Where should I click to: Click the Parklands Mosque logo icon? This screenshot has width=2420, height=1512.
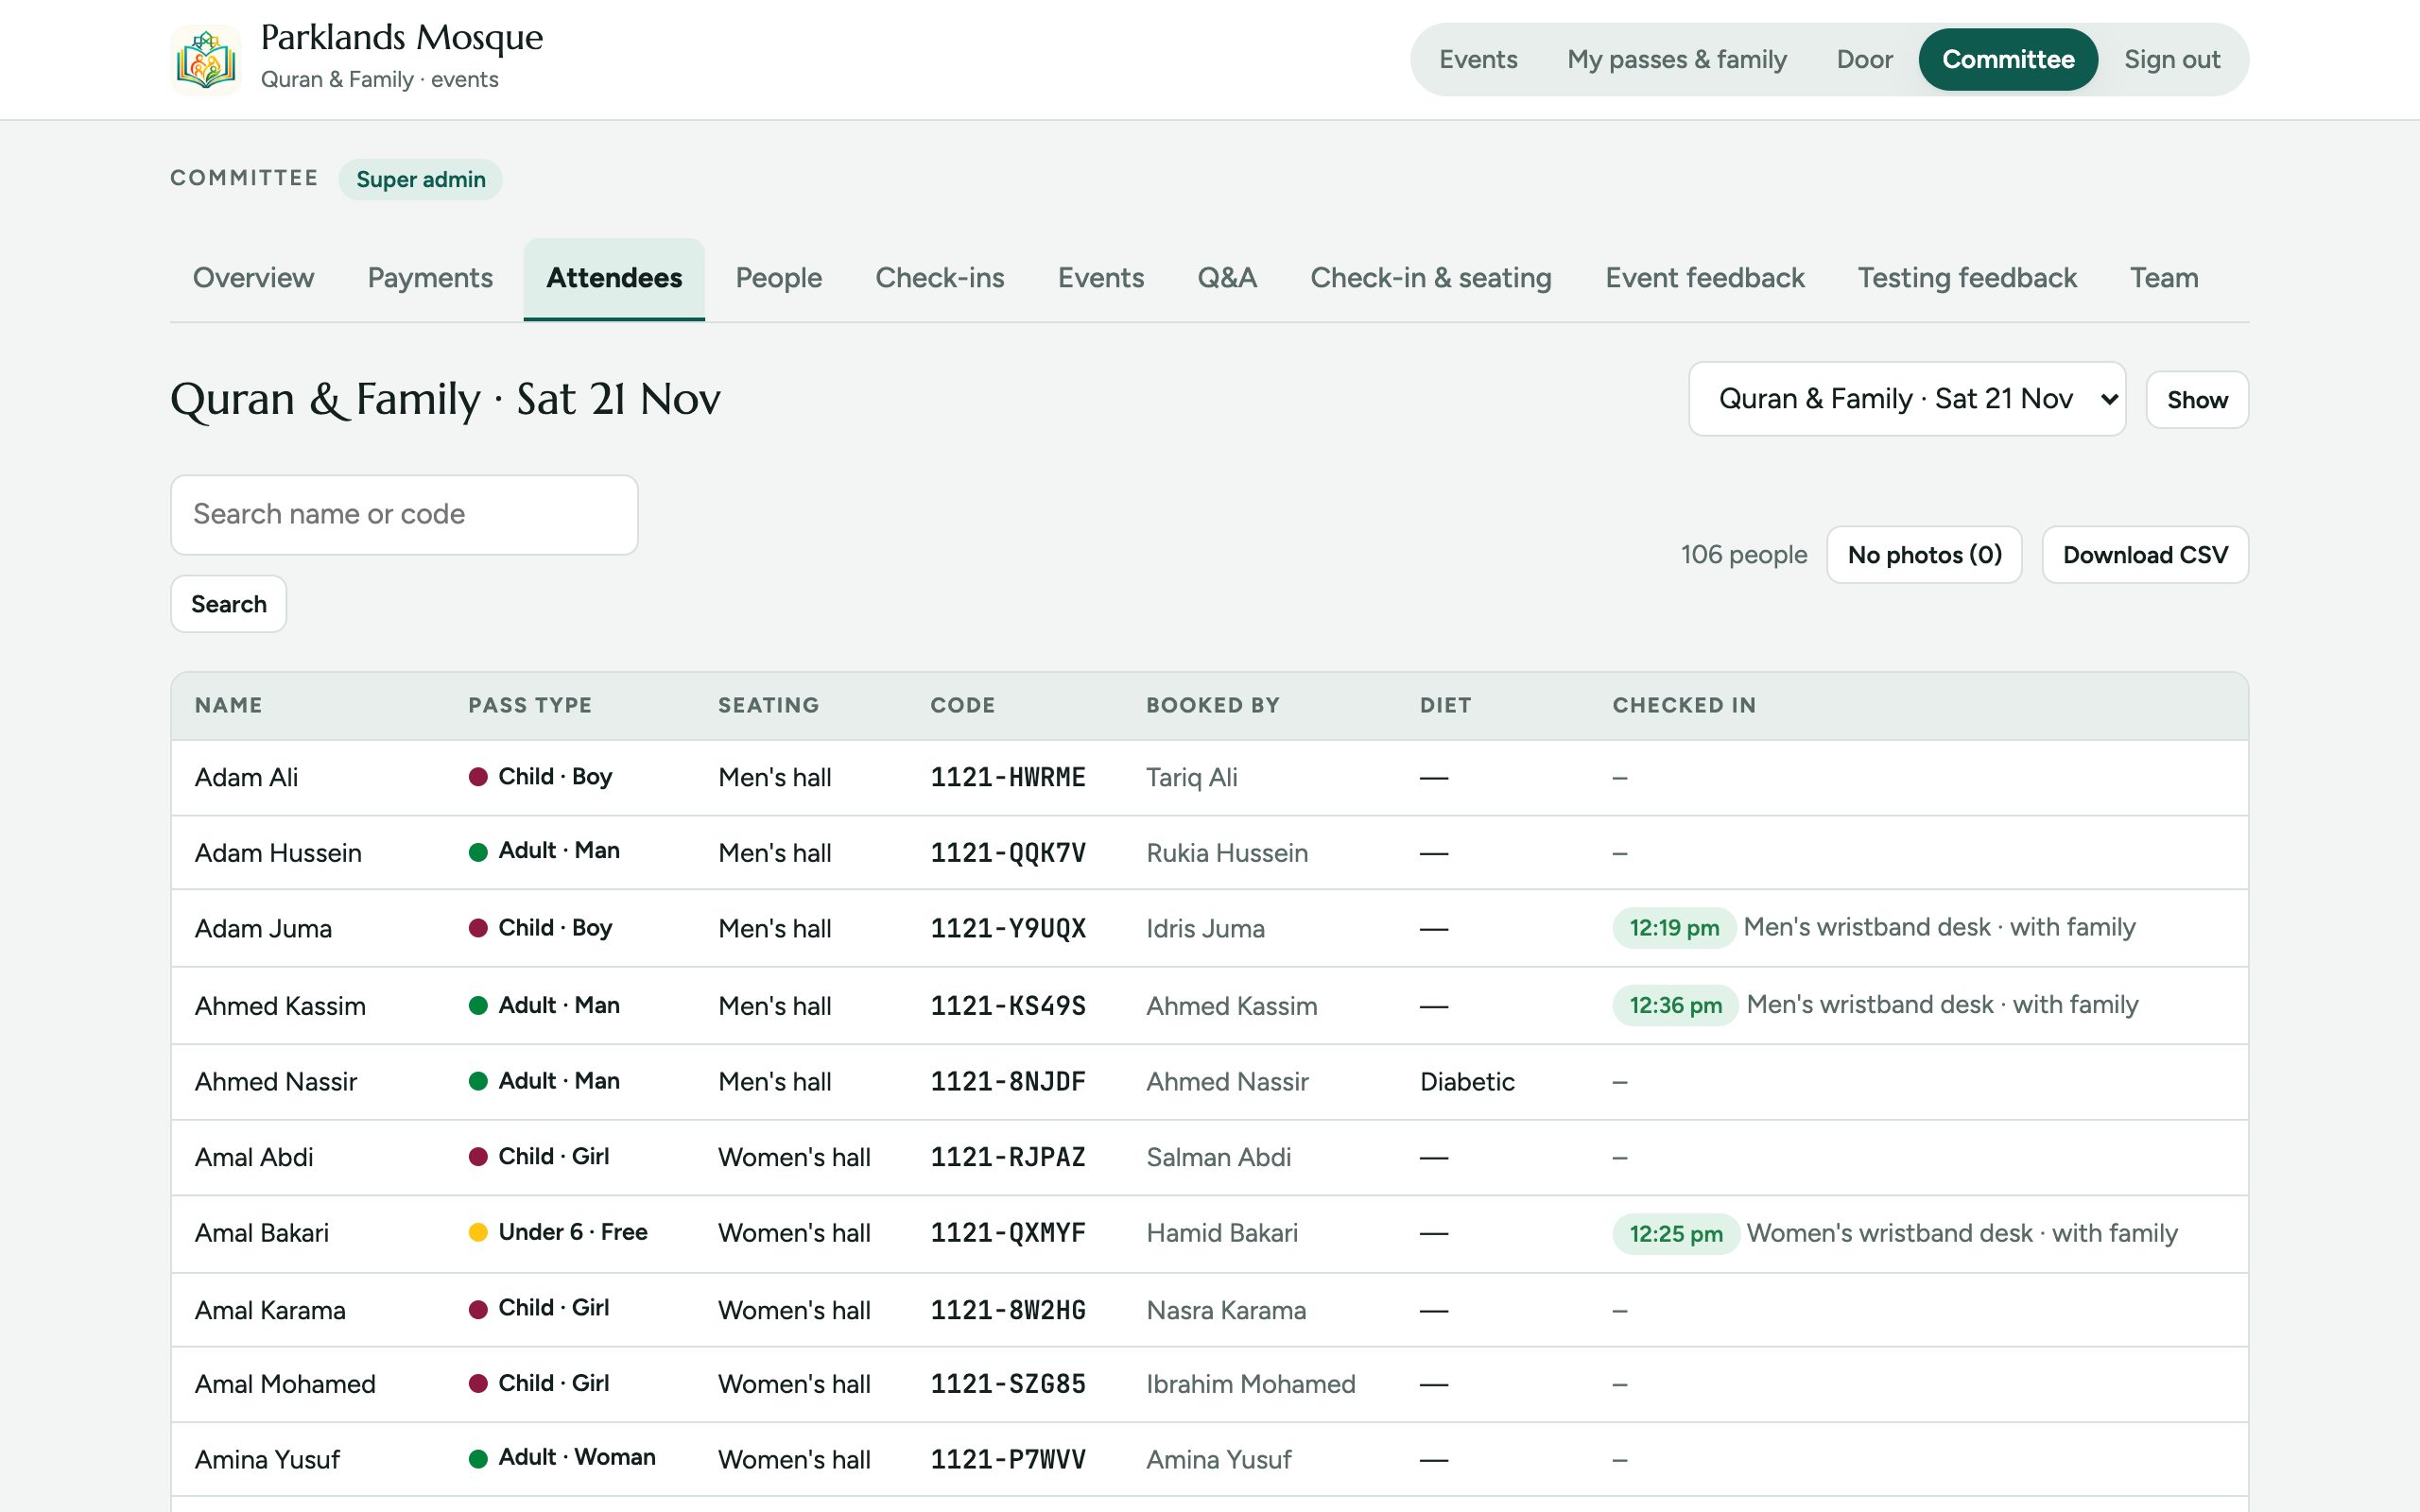(205, 60)
